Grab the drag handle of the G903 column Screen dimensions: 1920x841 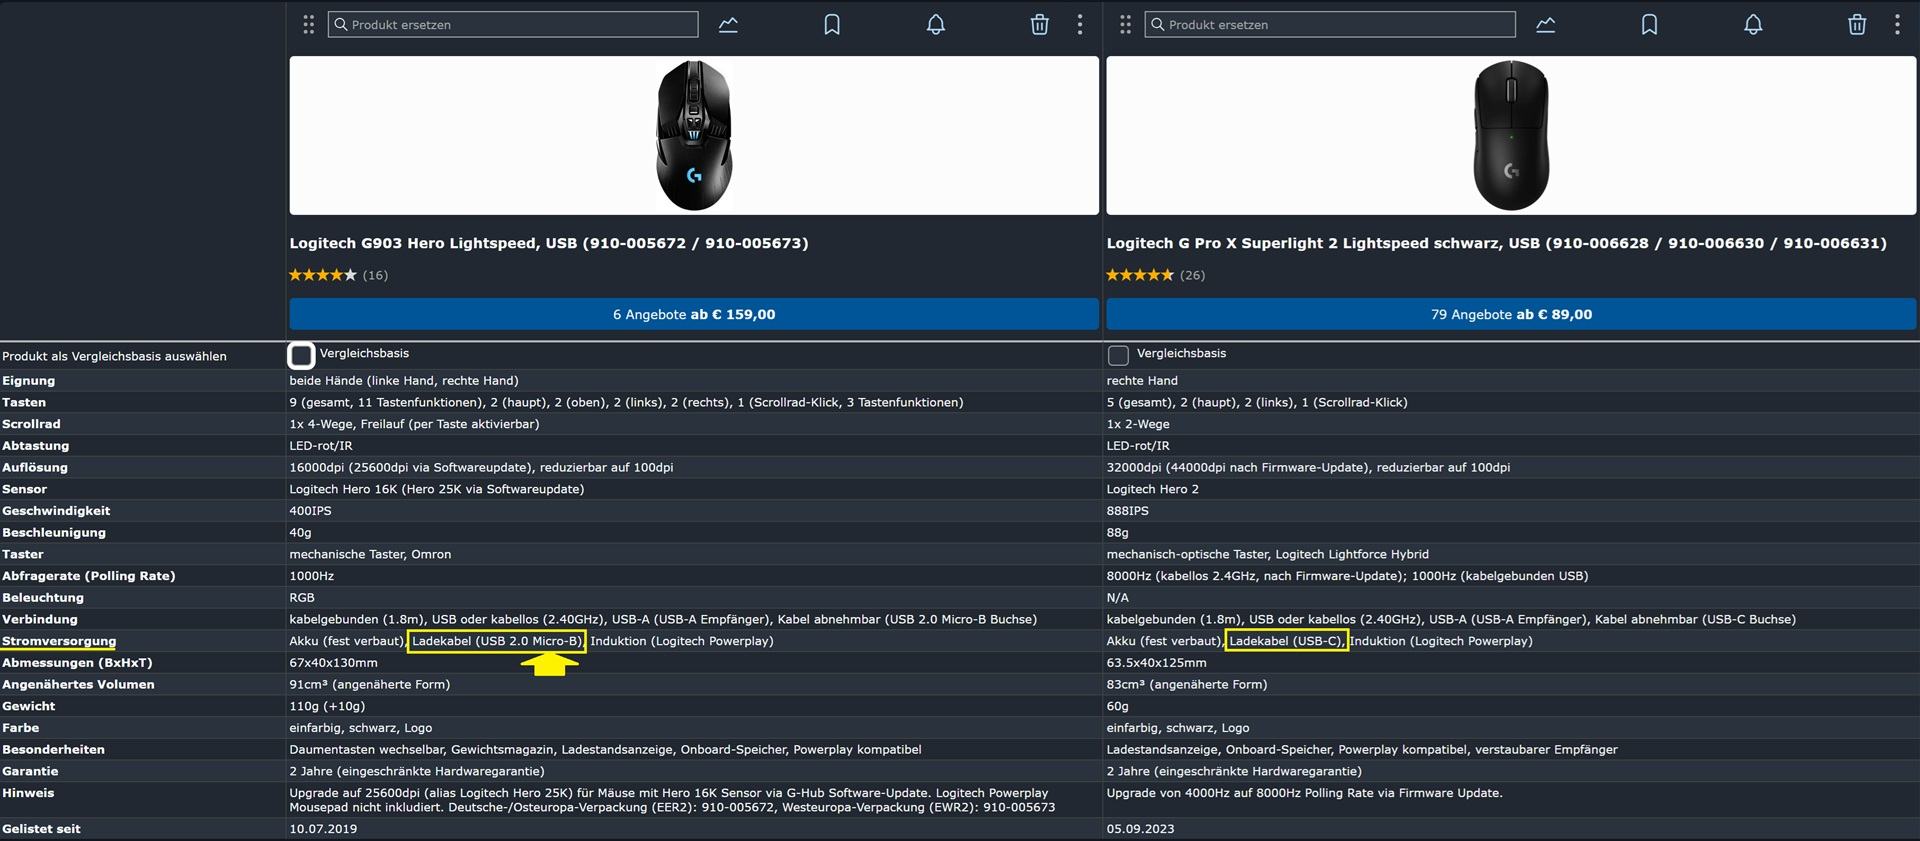309,25
